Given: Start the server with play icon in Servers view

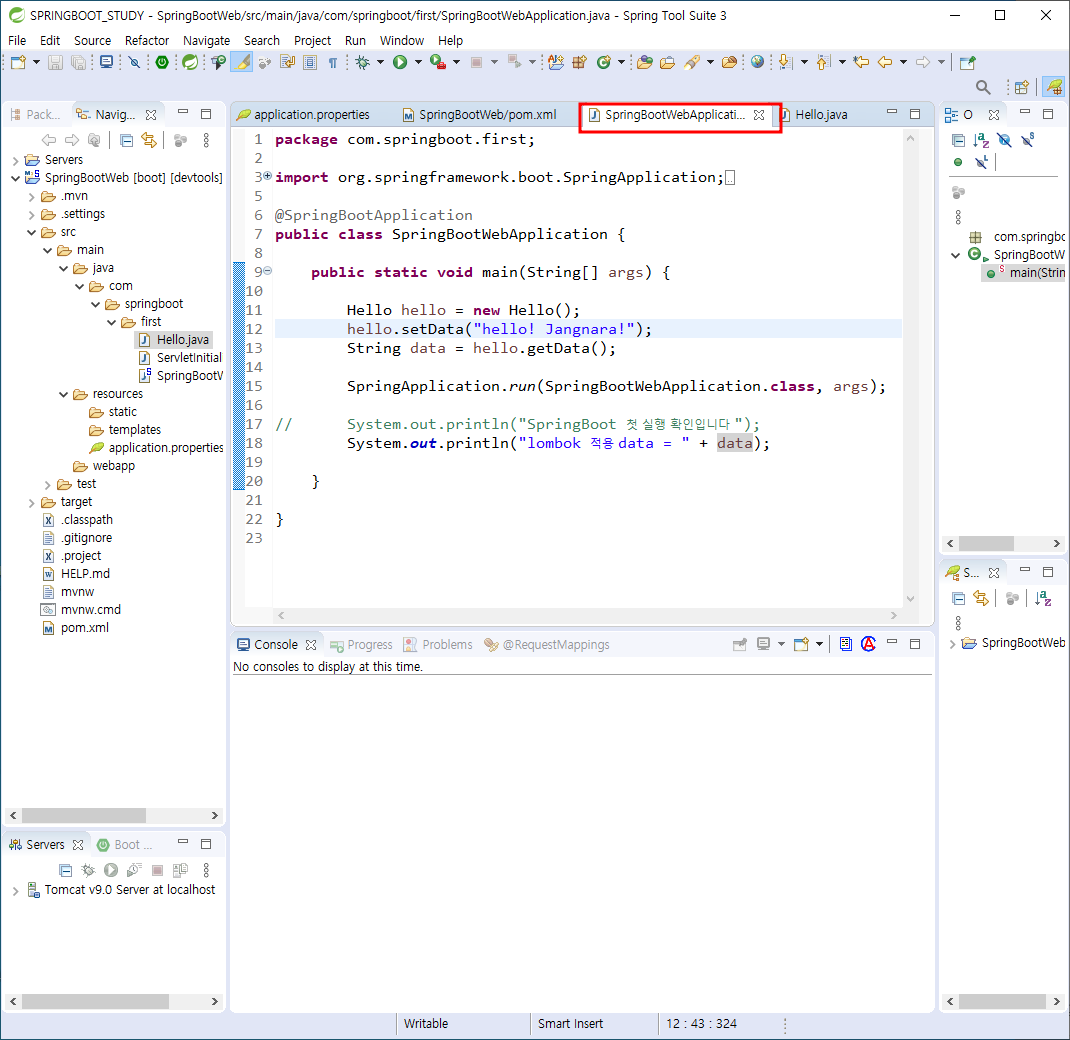Looking at the screenshot, I should 111,870.
